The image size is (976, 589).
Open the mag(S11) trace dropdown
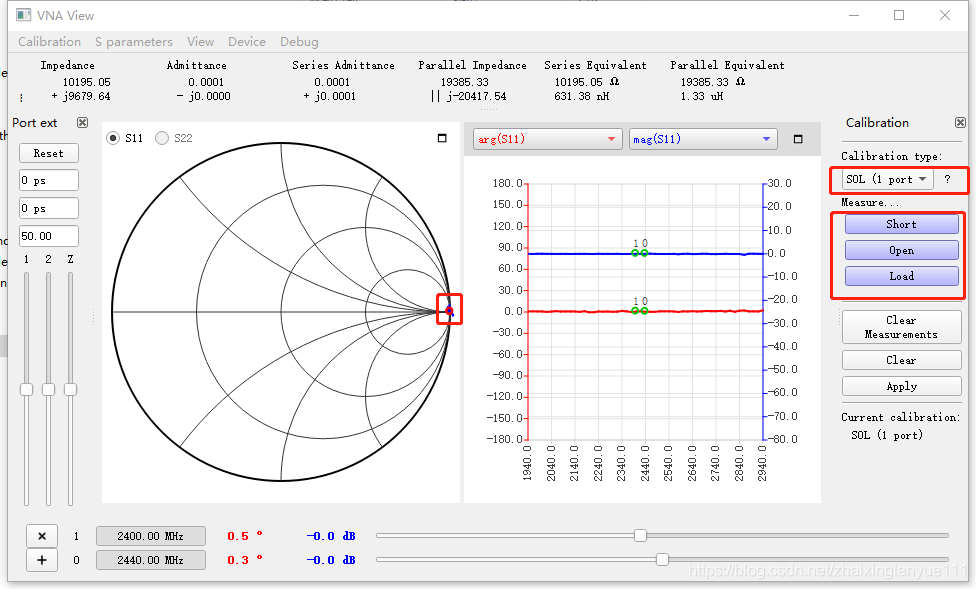[x=703, y=139]
